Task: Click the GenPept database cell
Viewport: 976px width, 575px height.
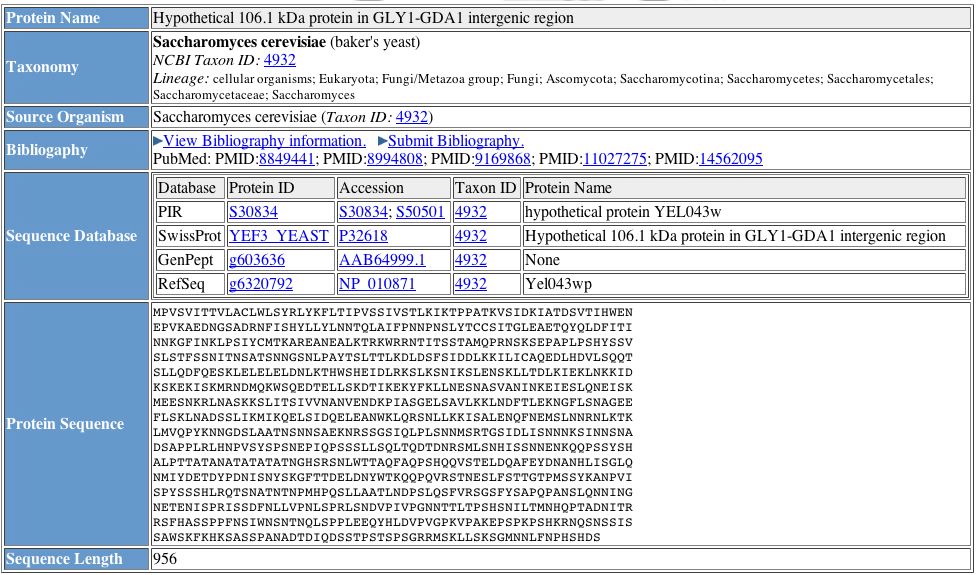Action: [x=189, y=259]
